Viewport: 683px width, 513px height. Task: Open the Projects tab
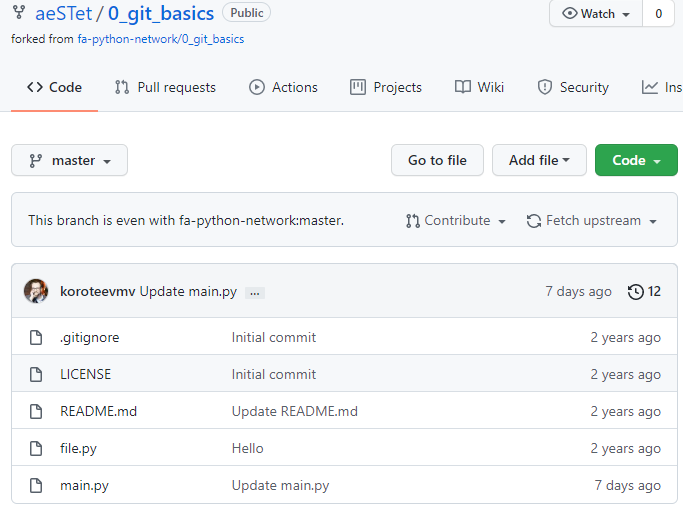(386, 88)
